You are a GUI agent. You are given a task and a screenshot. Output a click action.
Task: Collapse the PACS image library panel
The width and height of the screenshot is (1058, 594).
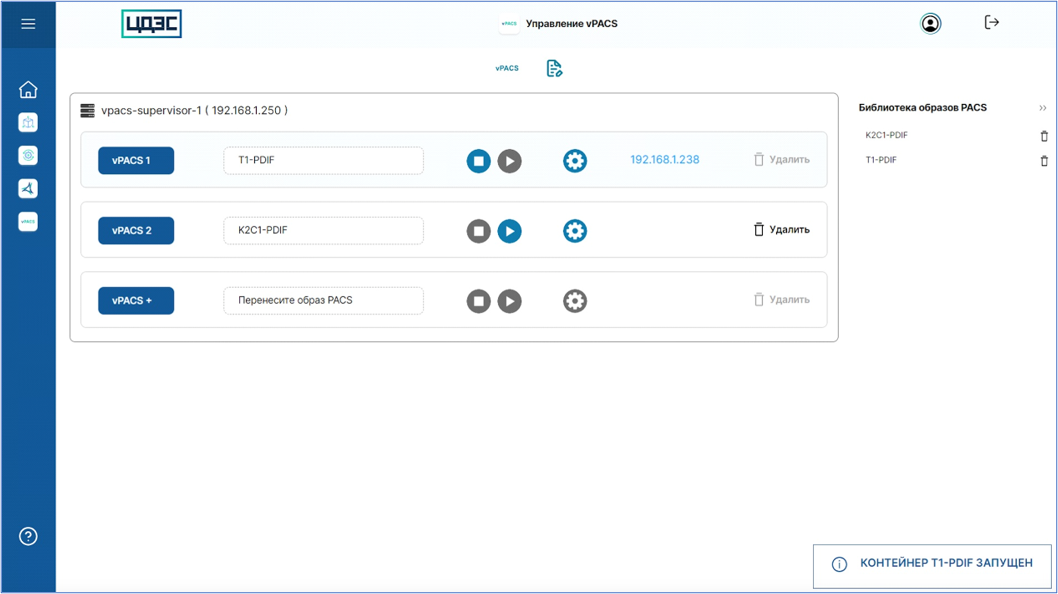1043,108
